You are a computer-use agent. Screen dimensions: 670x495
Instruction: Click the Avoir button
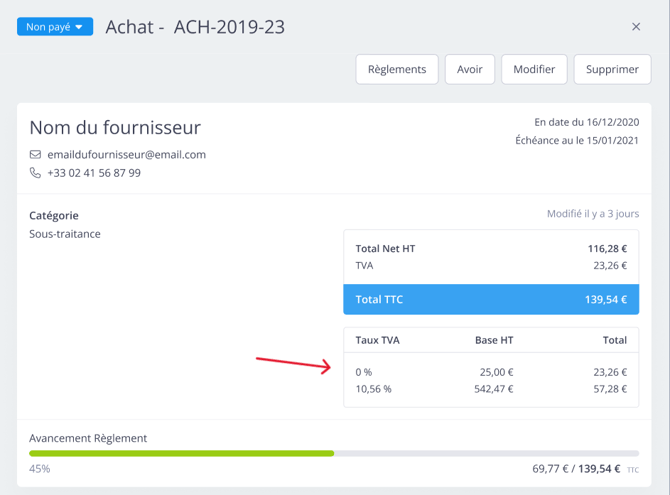pyautogui.click(x=469, y=69)
